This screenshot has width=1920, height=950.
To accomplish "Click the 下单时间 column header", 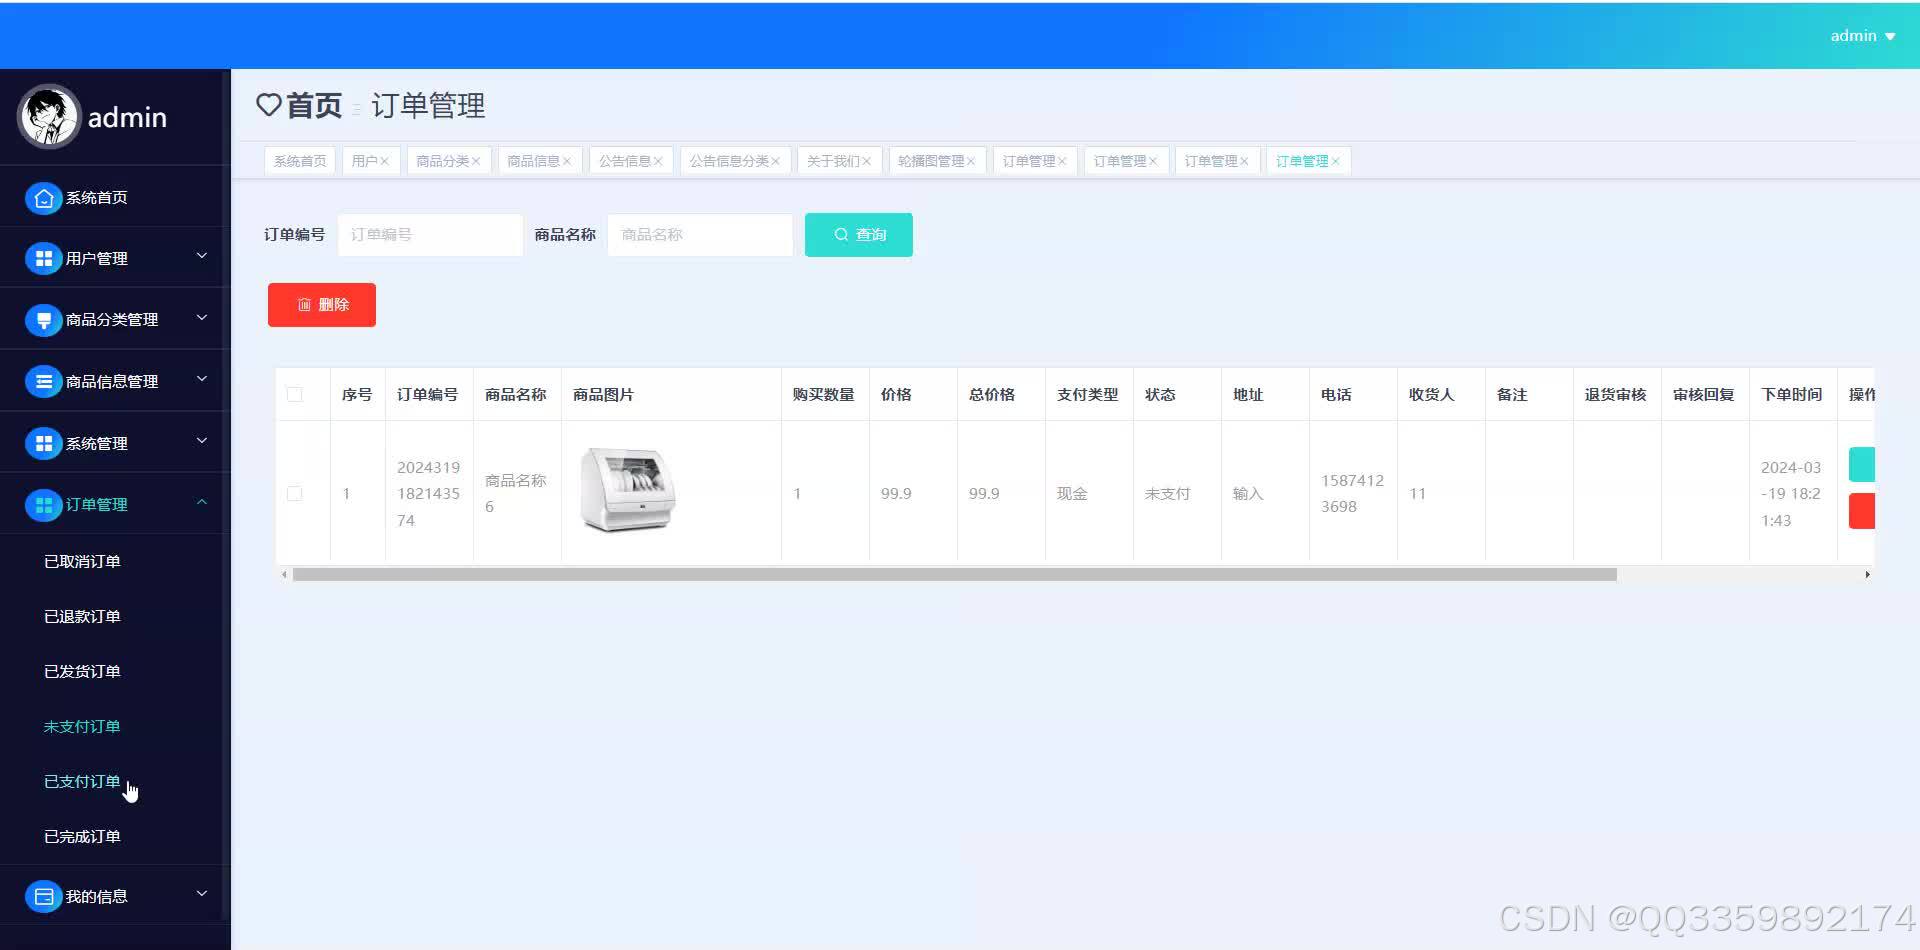I will (x=1792, y=395).
